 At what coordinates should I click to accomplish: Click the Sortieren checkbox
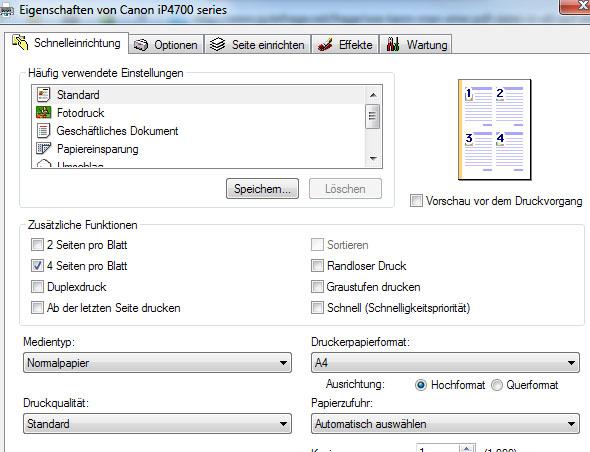(x=317, y=245)
